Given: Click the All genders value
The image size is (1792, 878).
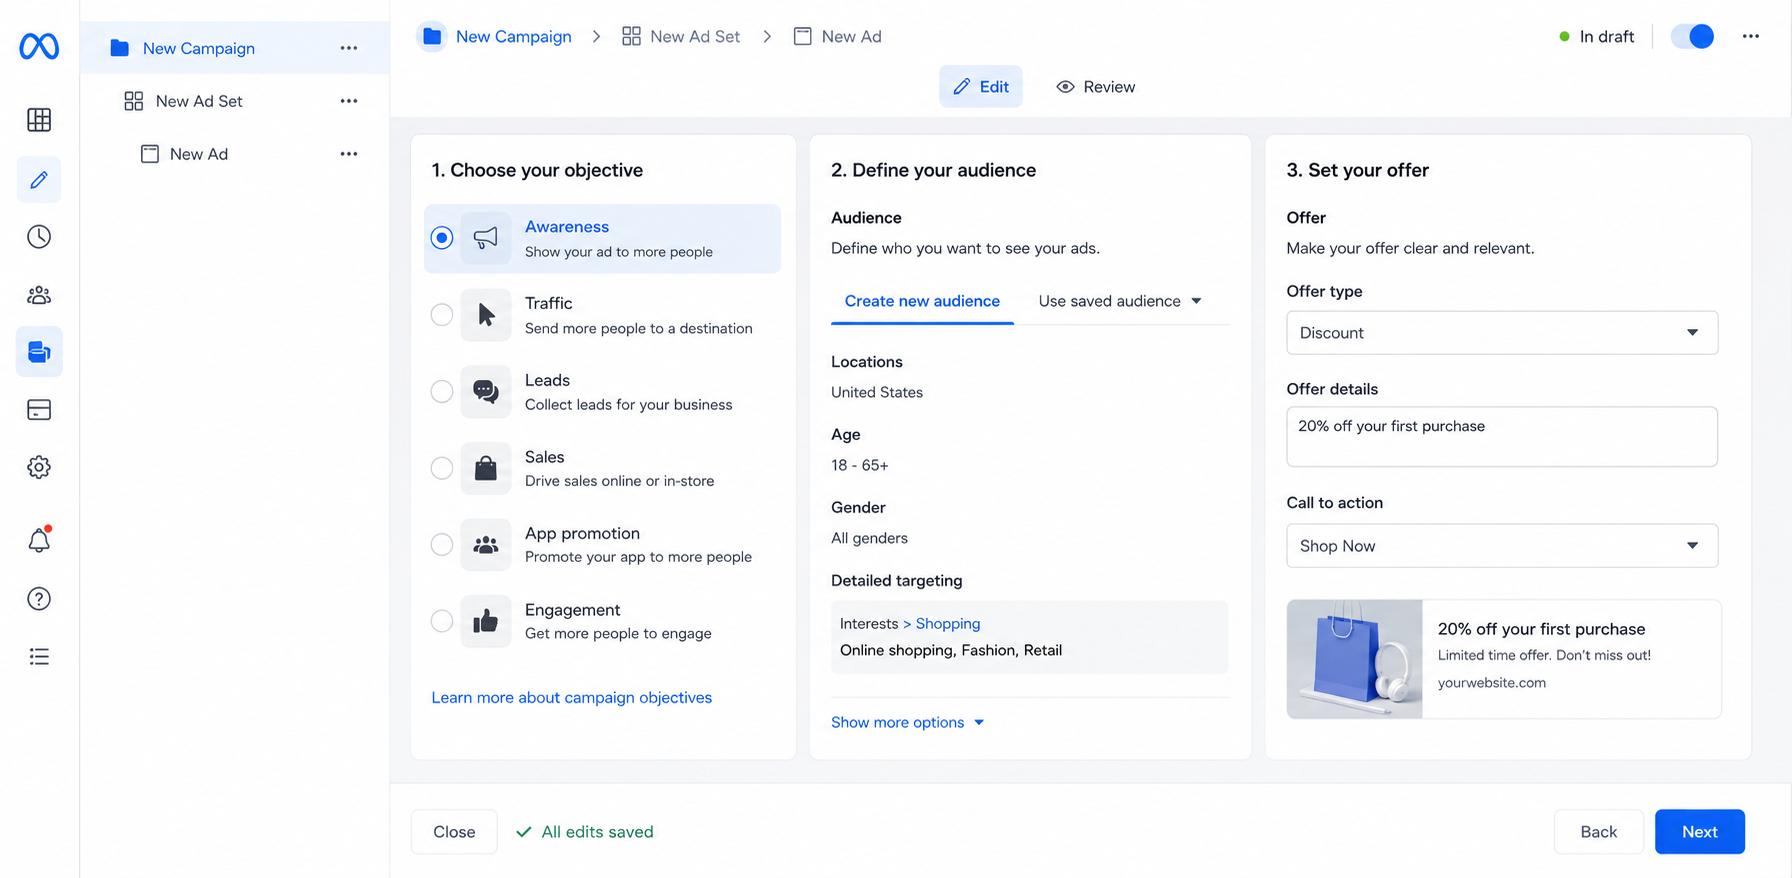Looking at the screenshot, I should coord(870,538).
